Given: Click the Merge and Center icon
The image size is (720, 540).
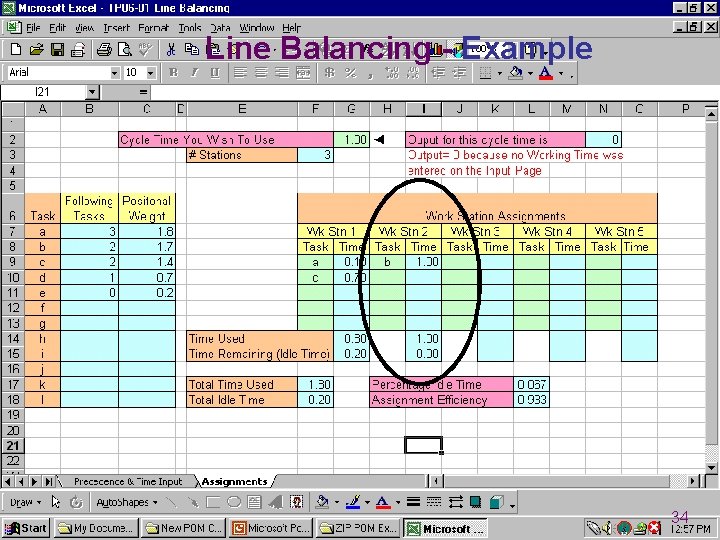Looking at the screenshot, I should (303, 73).
